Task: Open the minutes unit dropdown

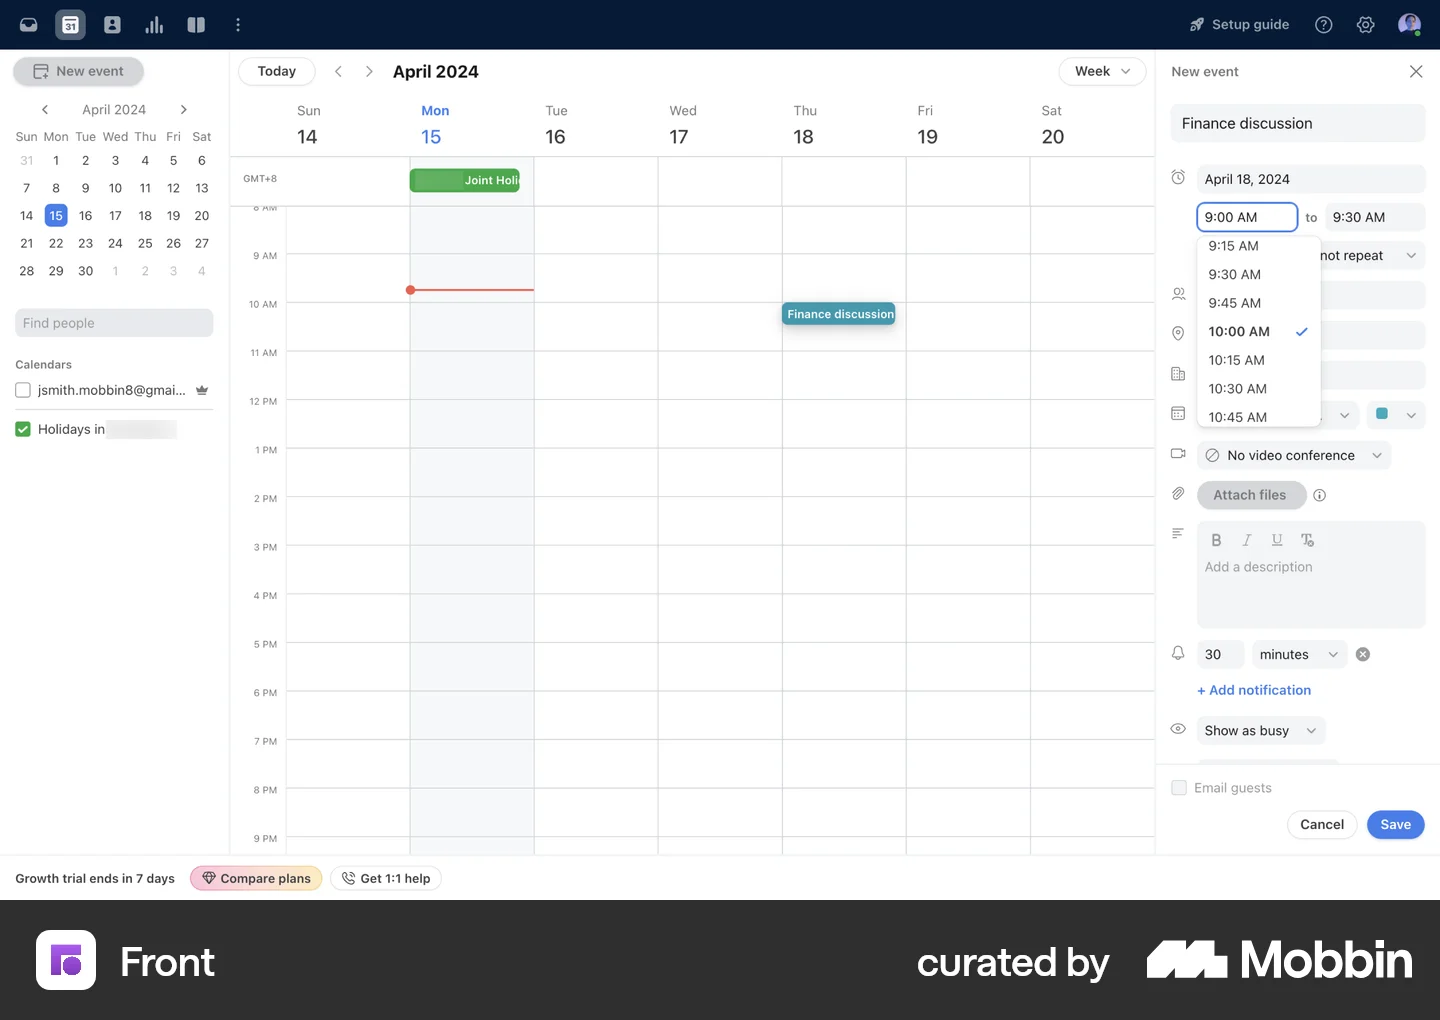Action: coord(1299,654)
